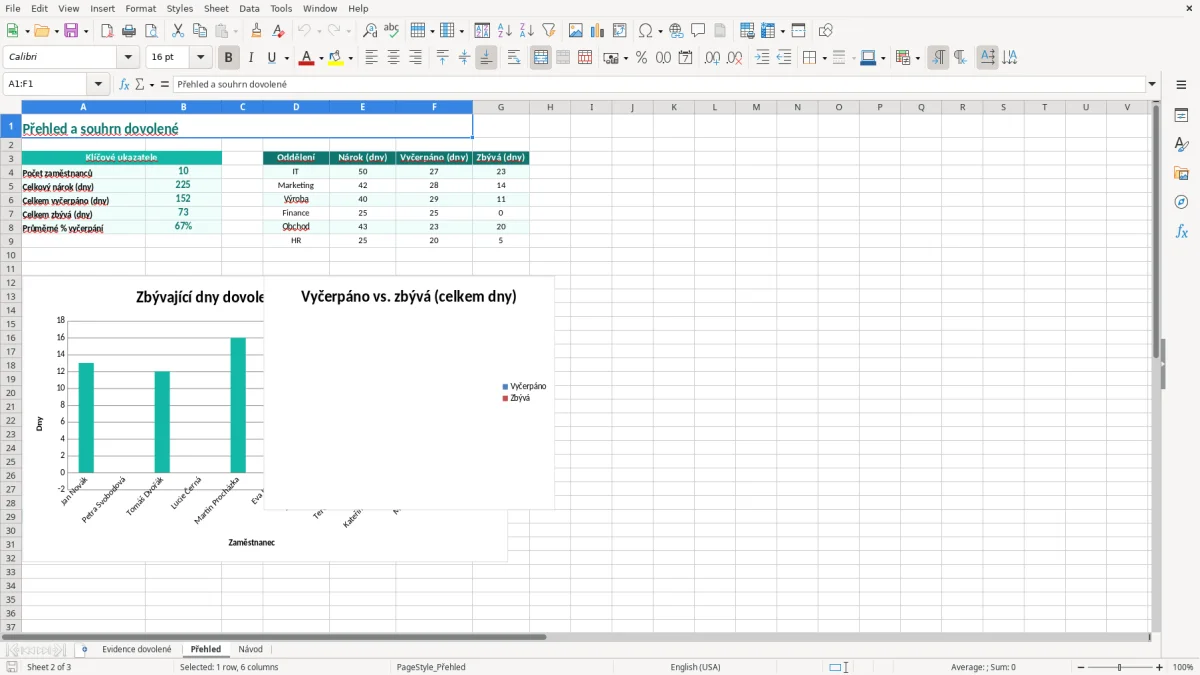Expand the formula bar
The width and height of the screenshot is (1200, 675).
click(x=1152, y=85)
